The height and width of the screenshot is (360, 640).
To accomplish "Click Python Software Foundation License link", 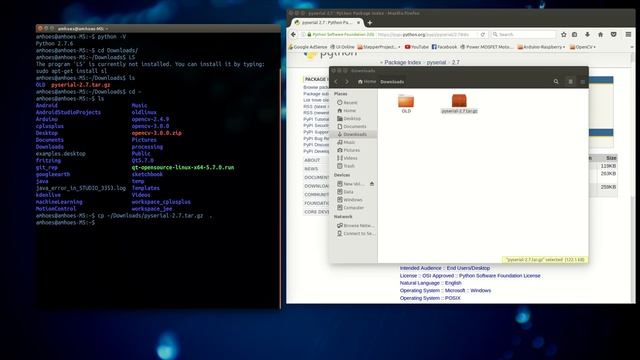I will click(500, 276).
